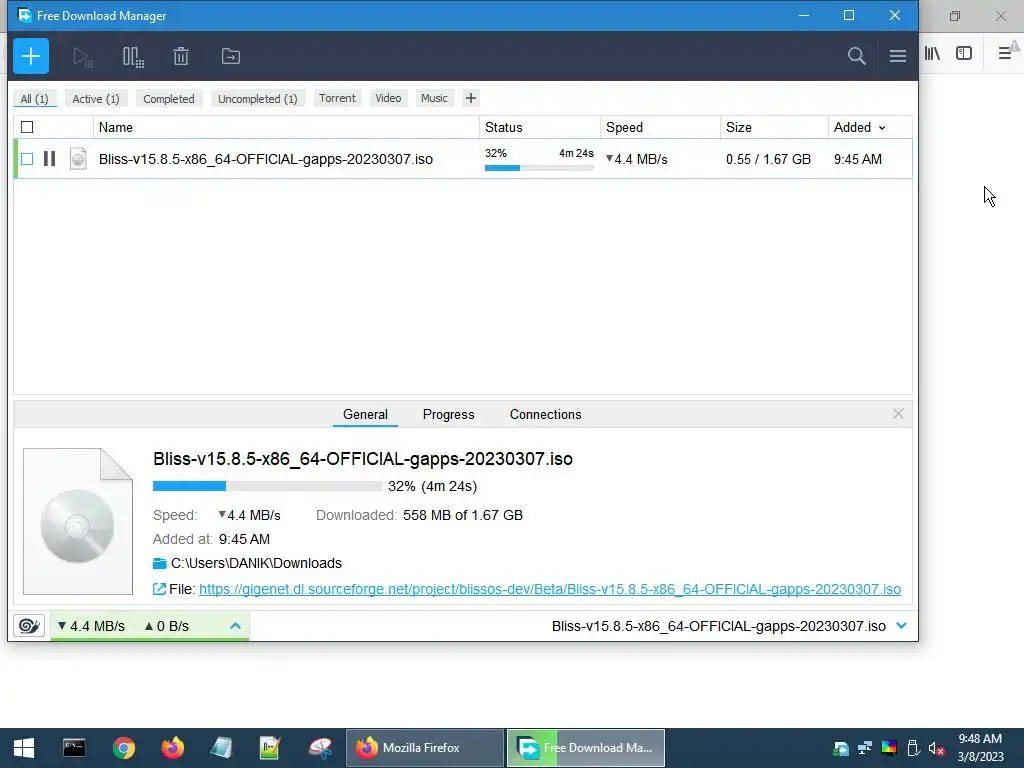Sort by the Size column header
The width and height of the screenshot is (1024, 768).
click(774, 127)
